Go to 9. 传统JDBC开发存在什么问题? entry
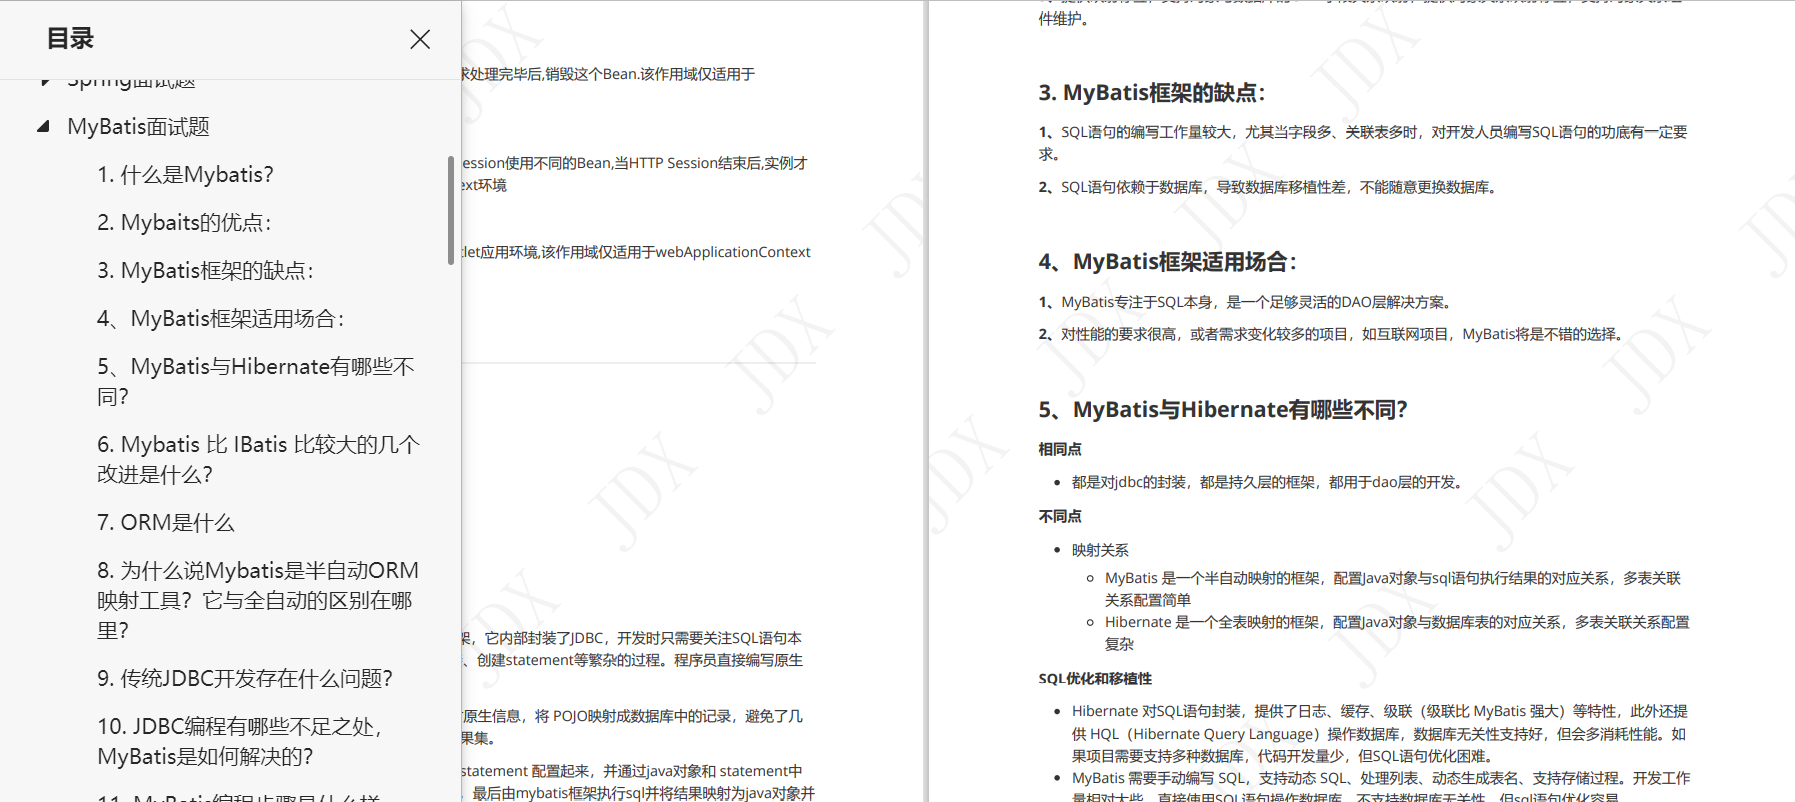 [245, 679]
